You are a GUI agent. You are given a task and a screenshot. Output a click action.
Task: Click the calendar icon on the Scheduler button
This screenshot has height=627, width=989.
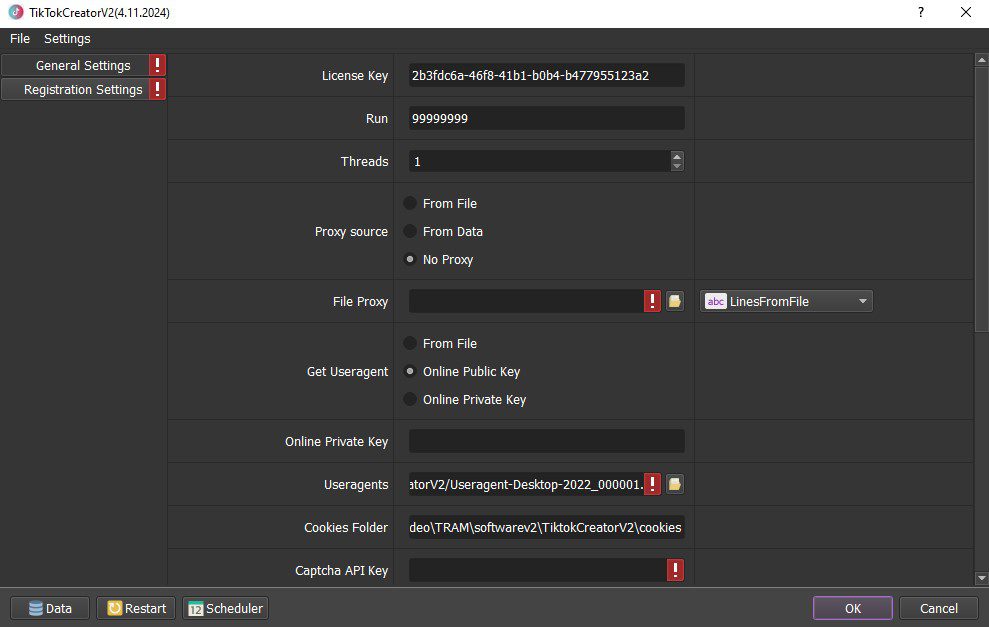[196, 608]
